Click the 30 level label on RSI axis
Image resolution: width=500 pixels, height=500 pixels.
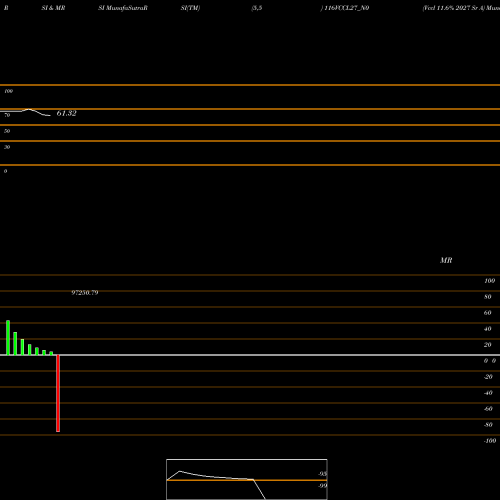coord(7,147)
